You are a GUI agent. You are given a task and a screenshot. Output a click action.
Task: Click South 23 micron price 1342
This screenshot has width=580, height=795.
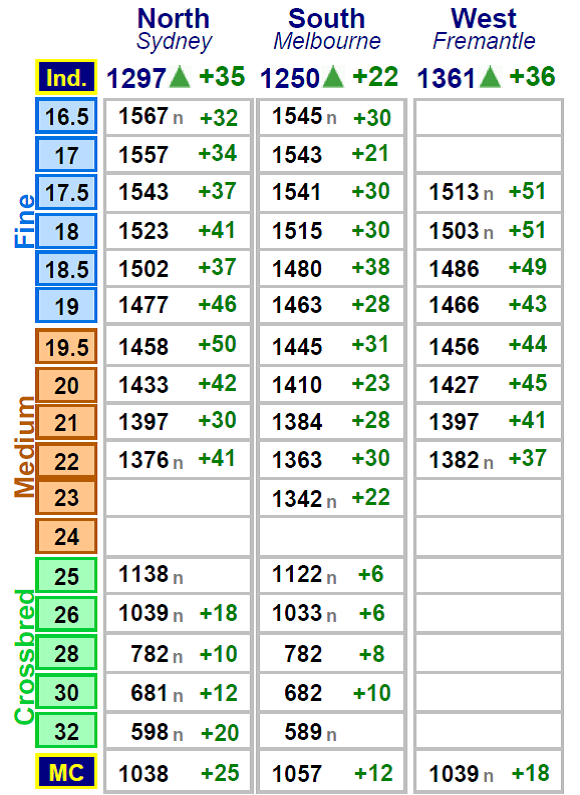click(x=297, y=499)
